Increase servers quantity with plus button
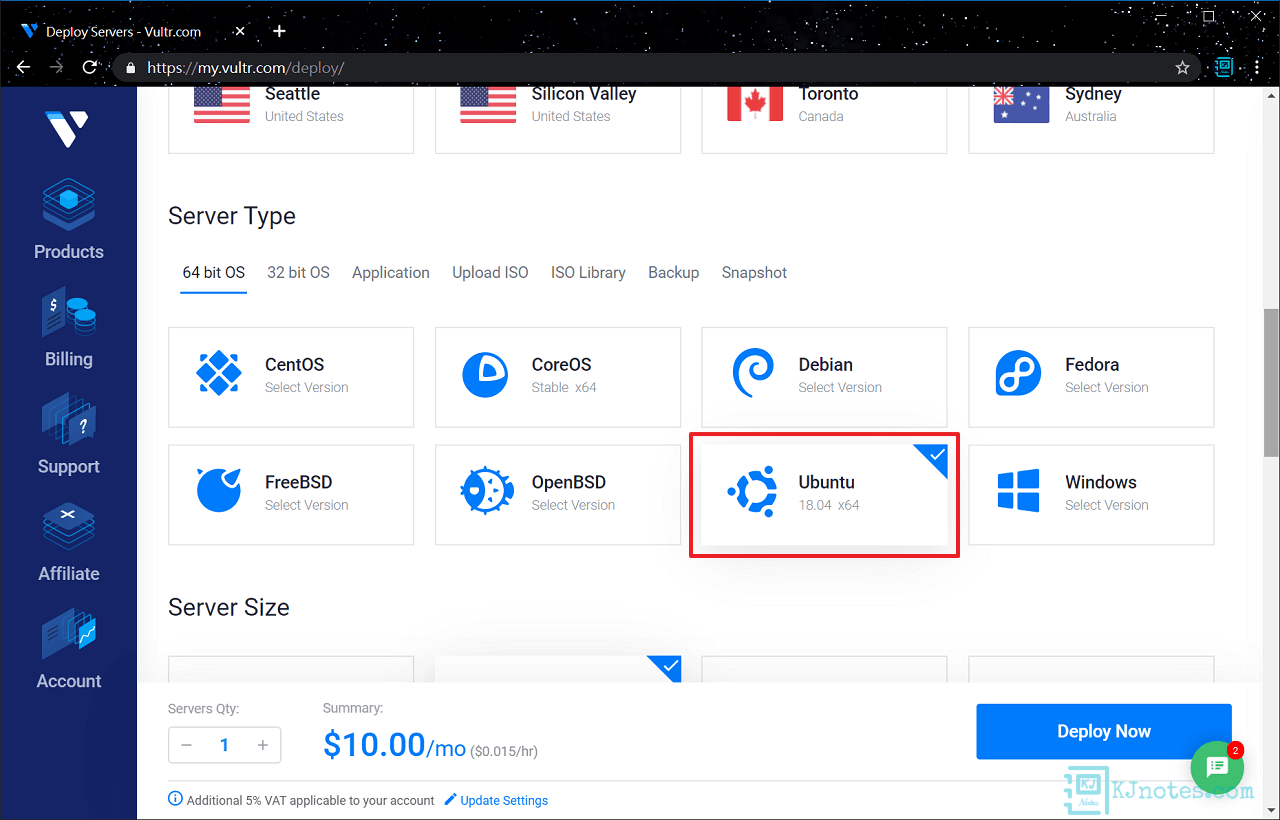Viewport: 1280px width, 820px height. coord(263,745)
